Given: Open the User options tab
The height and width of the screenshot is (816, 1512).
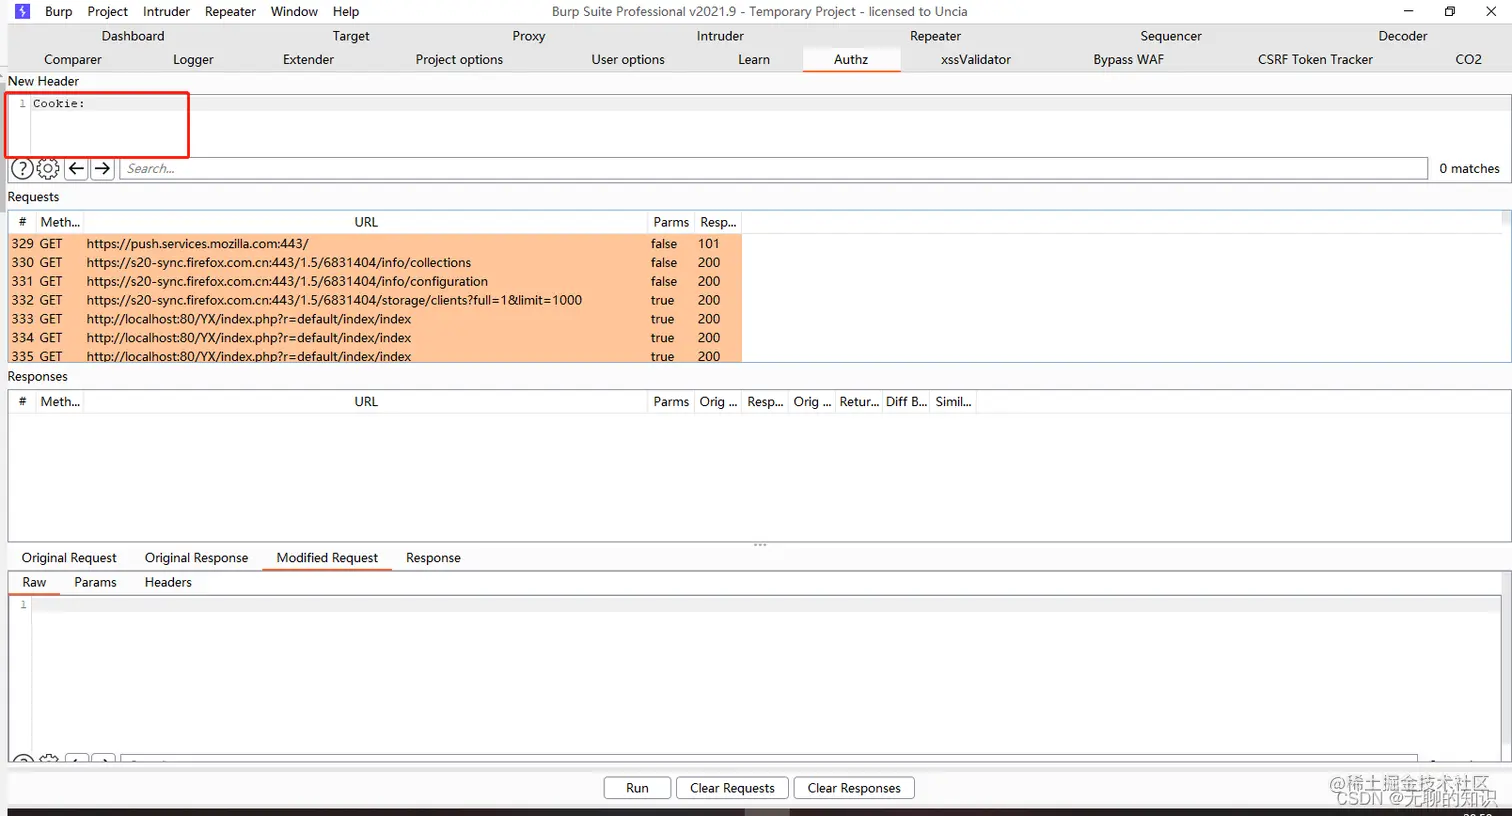Looking at the screenshot, I should point(628,59).
